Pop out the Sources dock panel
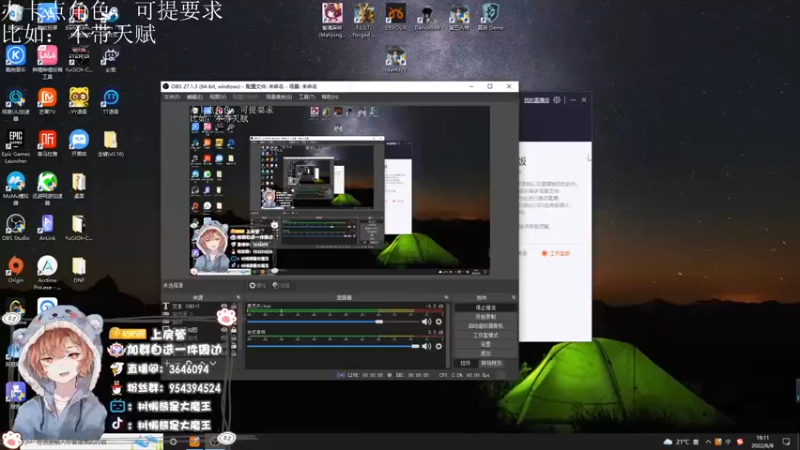Screen dimensions: 800x450 point(238,297)
